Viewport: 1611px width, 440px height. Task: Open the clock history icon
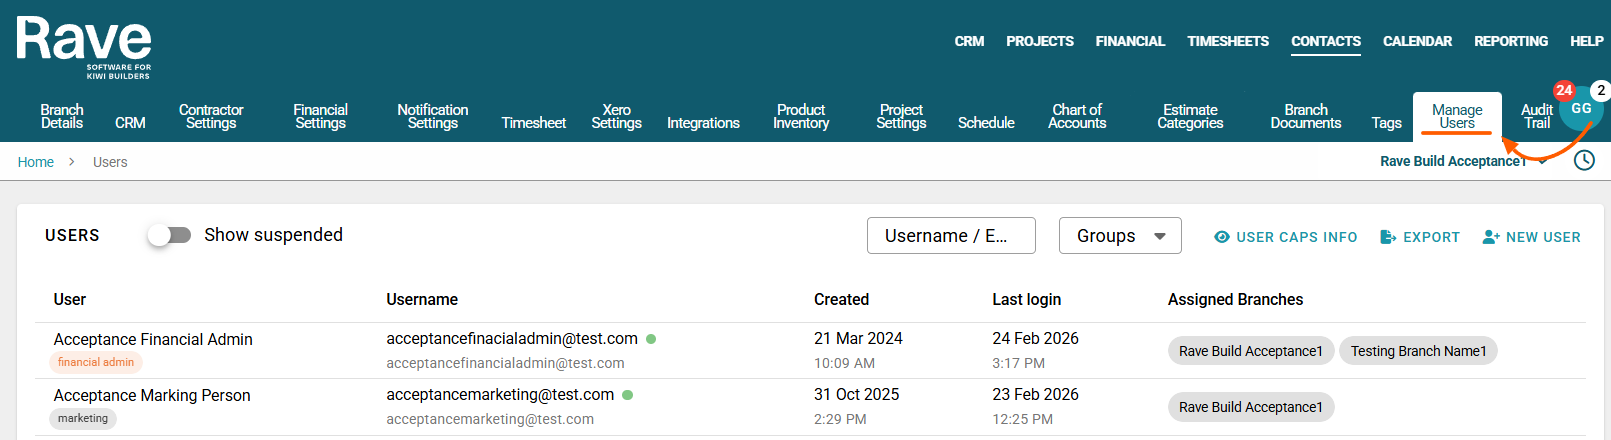tap(1584, 160)
